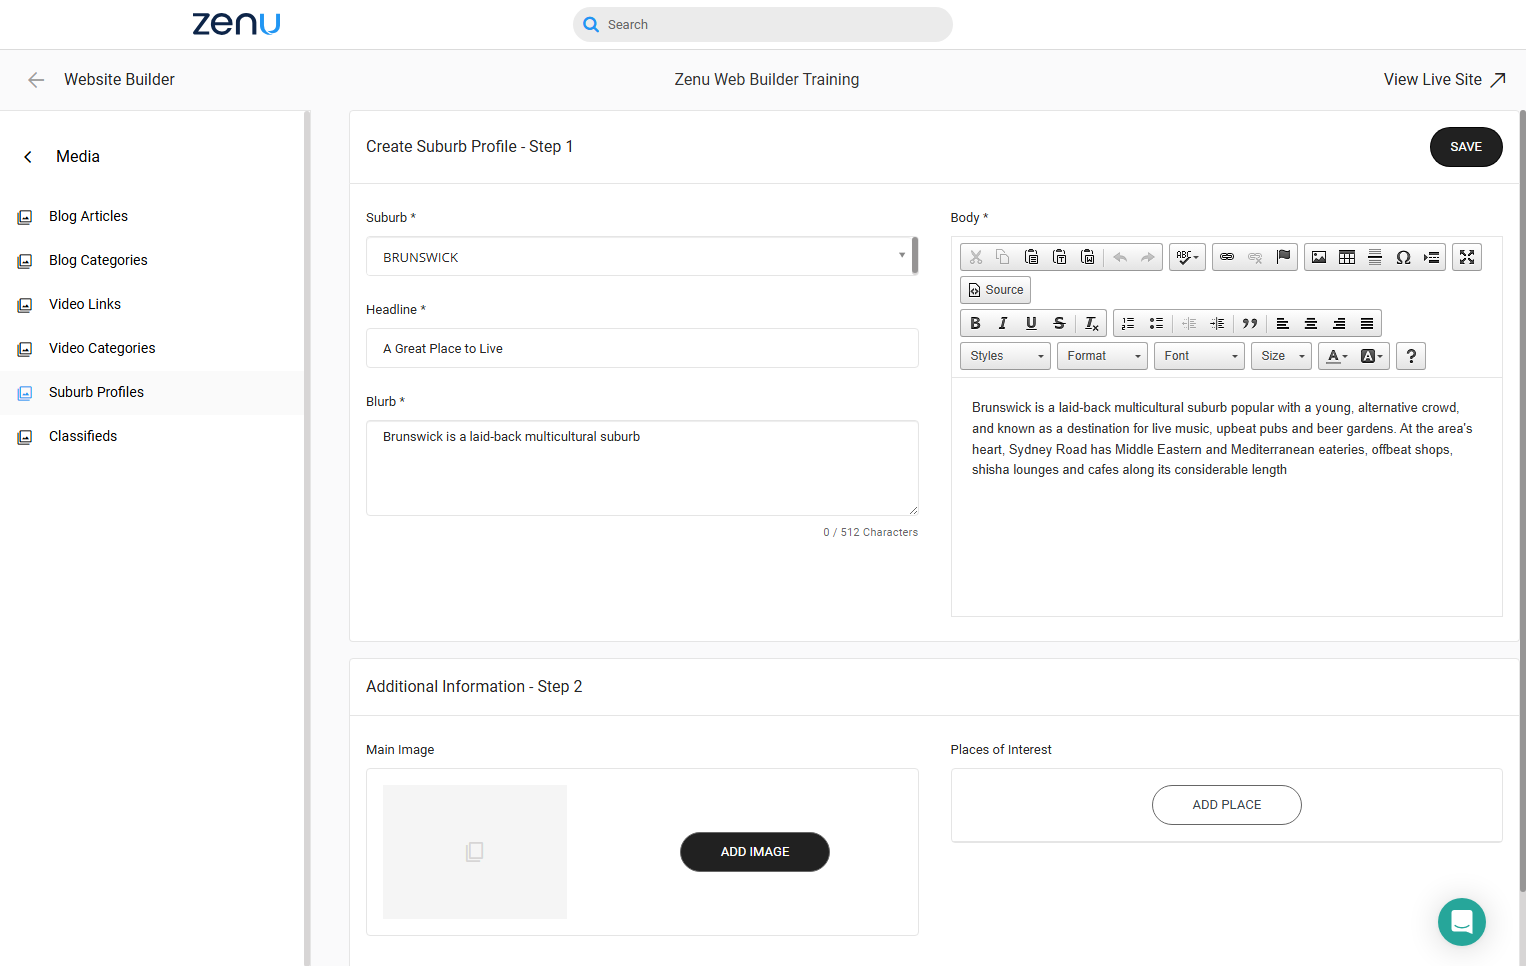Insert an anchor using the flag icon
Viewport: 1526px width, 966px height.
pos(1283,257)
